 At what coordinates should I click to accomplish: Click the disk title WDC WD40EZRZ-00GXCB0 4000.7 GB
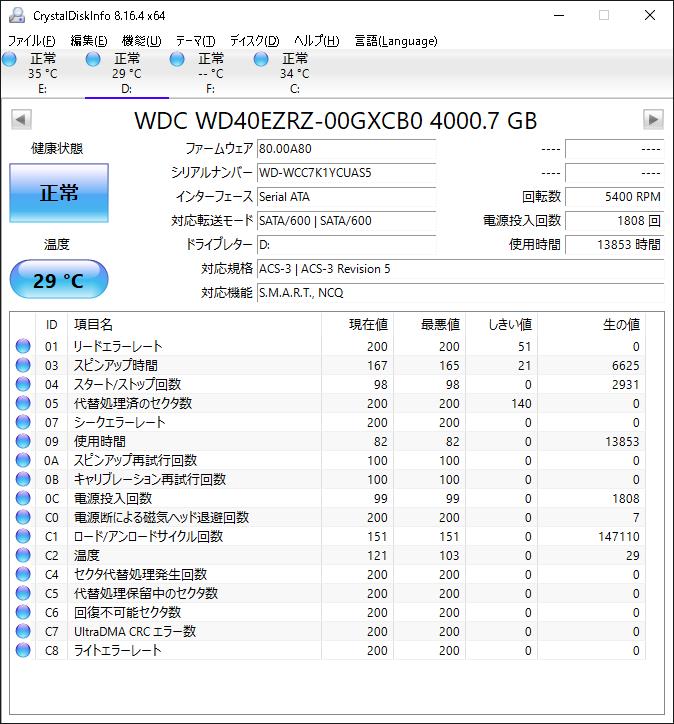(336, 121)
